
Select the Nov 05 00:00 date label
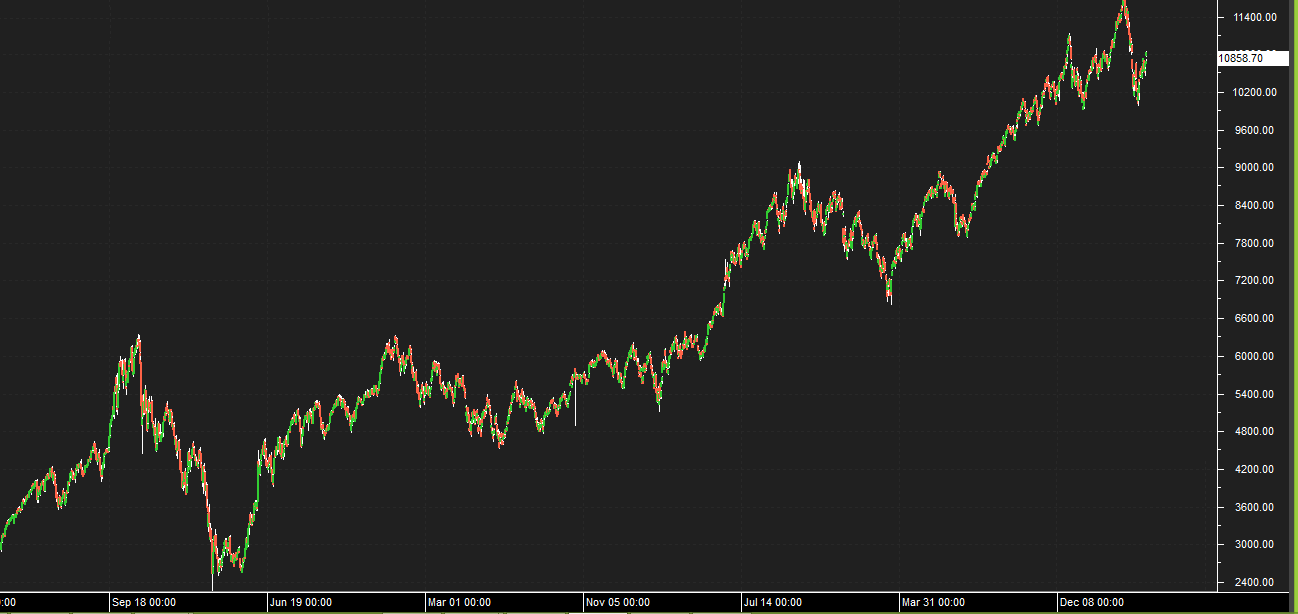coord(615,603)
